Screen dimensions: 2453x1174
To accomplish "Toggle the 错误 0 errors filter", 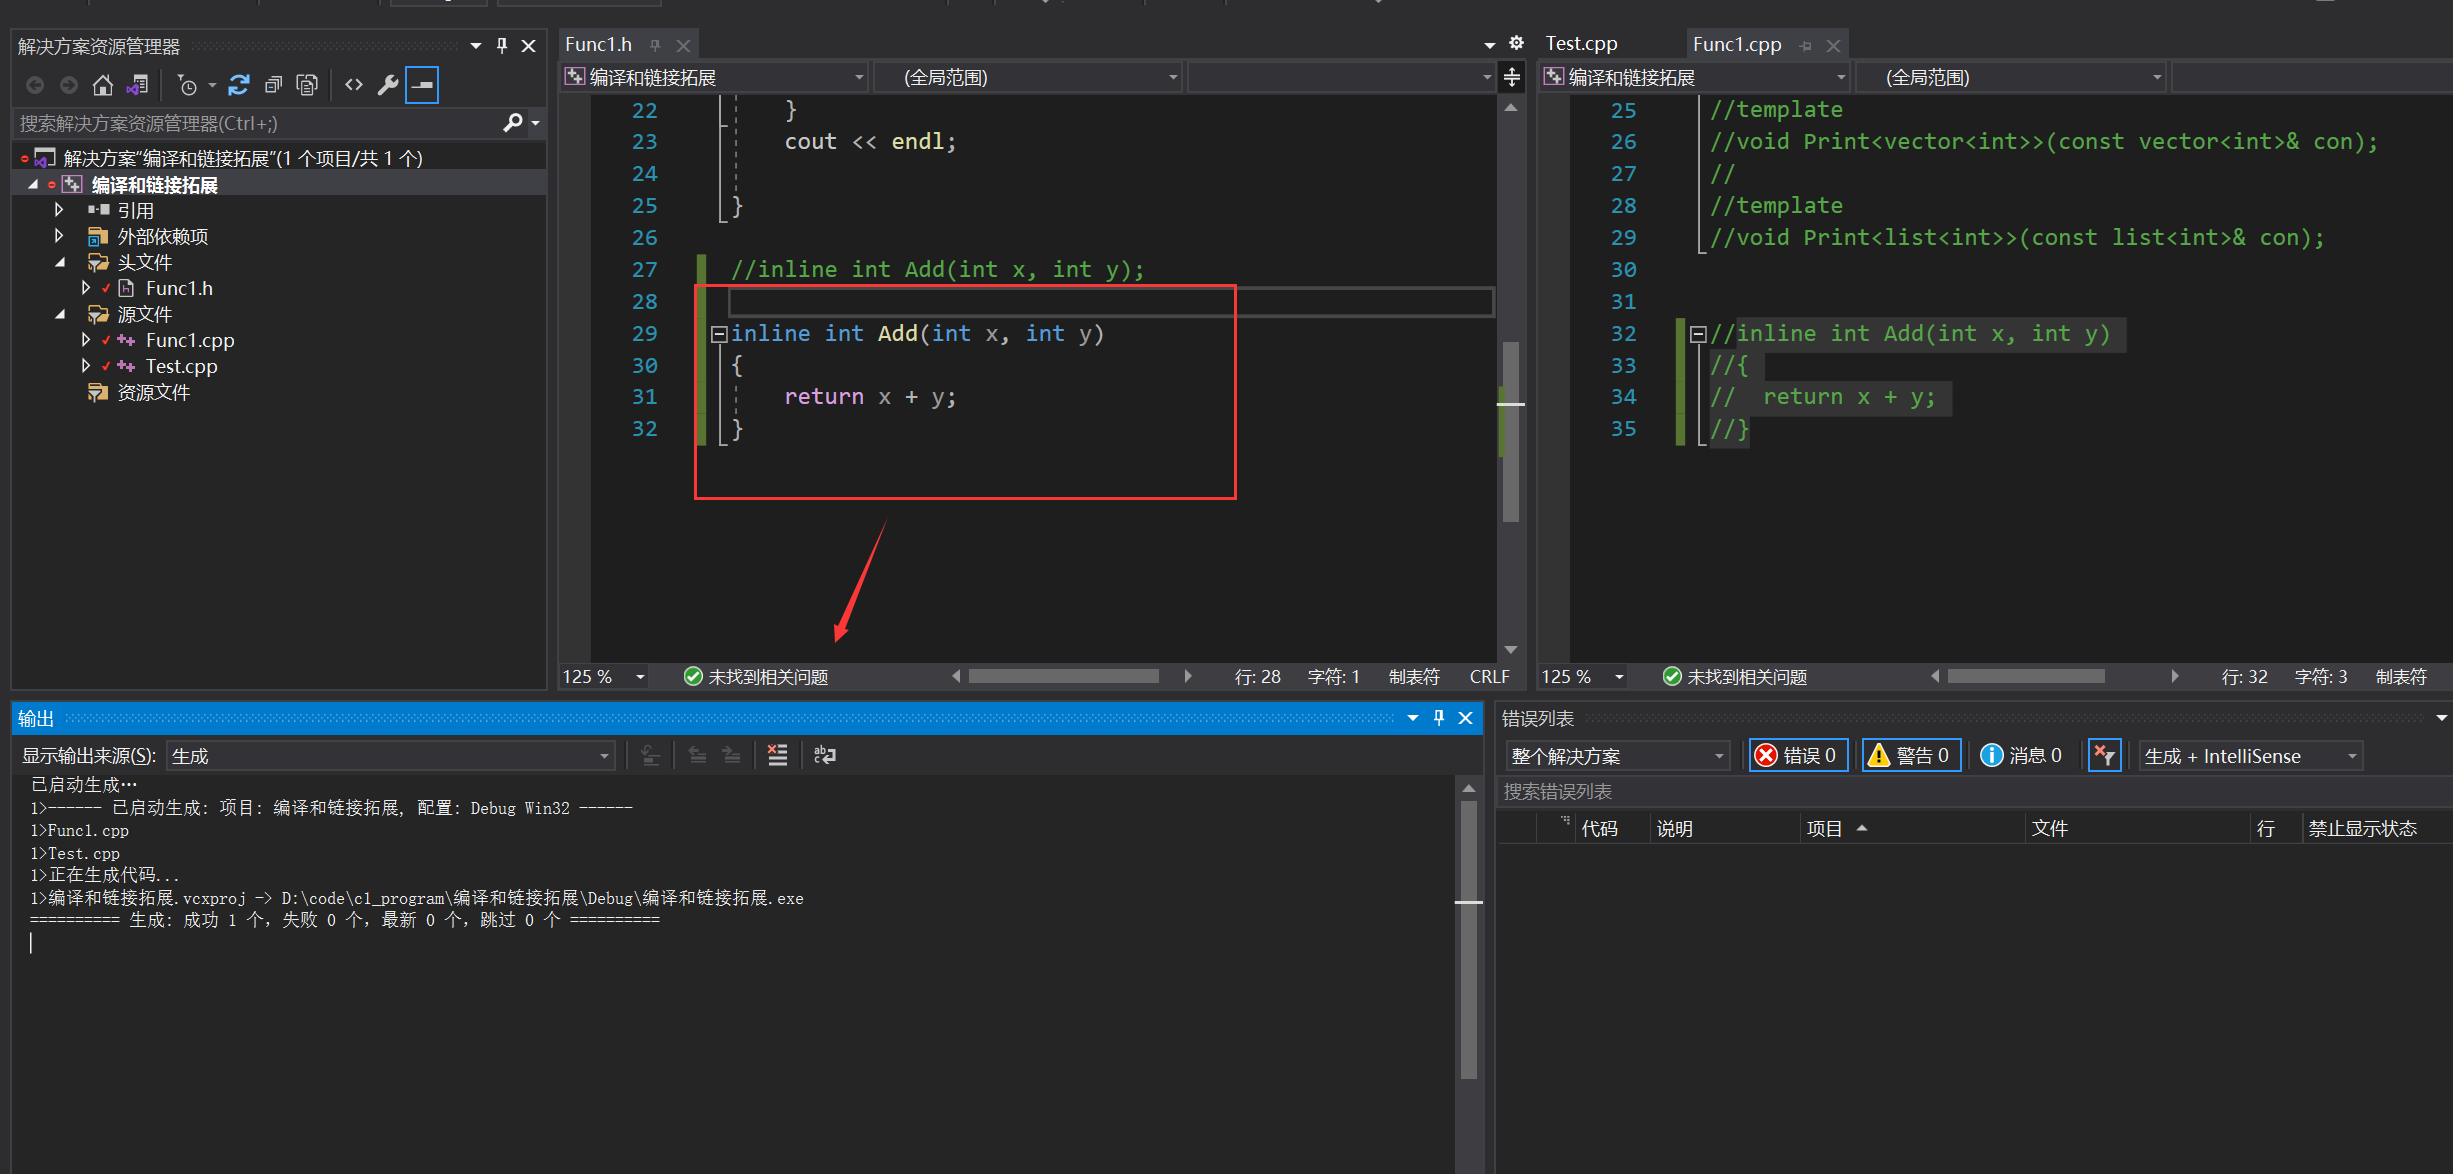I will coord(1797,755).
